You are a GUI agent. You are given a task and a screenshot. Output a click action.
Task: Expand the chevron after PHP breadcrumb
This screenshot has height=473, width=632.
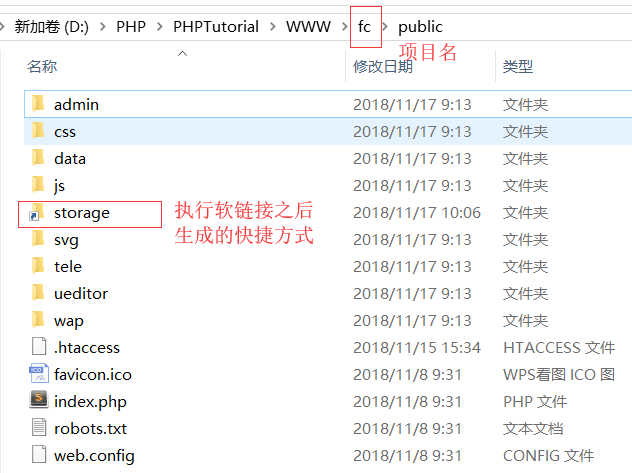coord(160,27)
